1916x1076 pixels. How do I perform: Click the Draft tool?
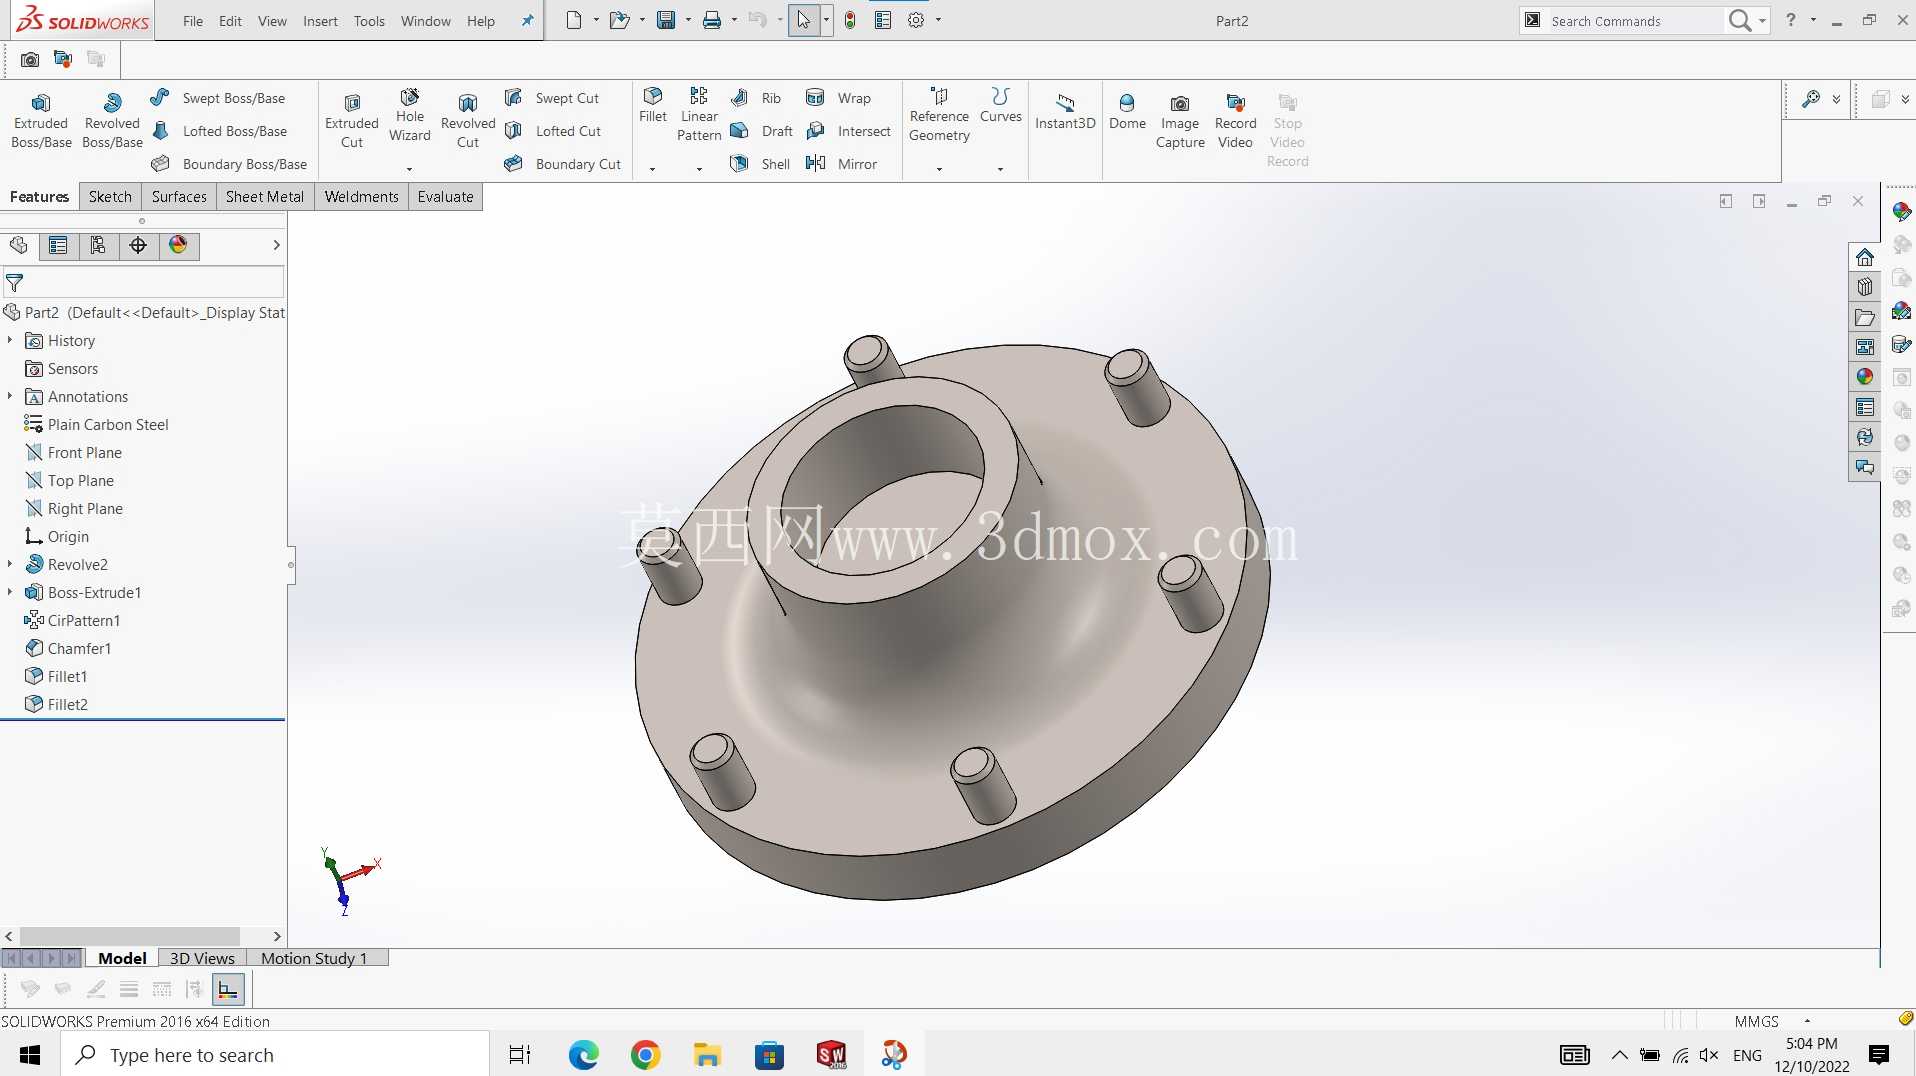tap(762, 131)
